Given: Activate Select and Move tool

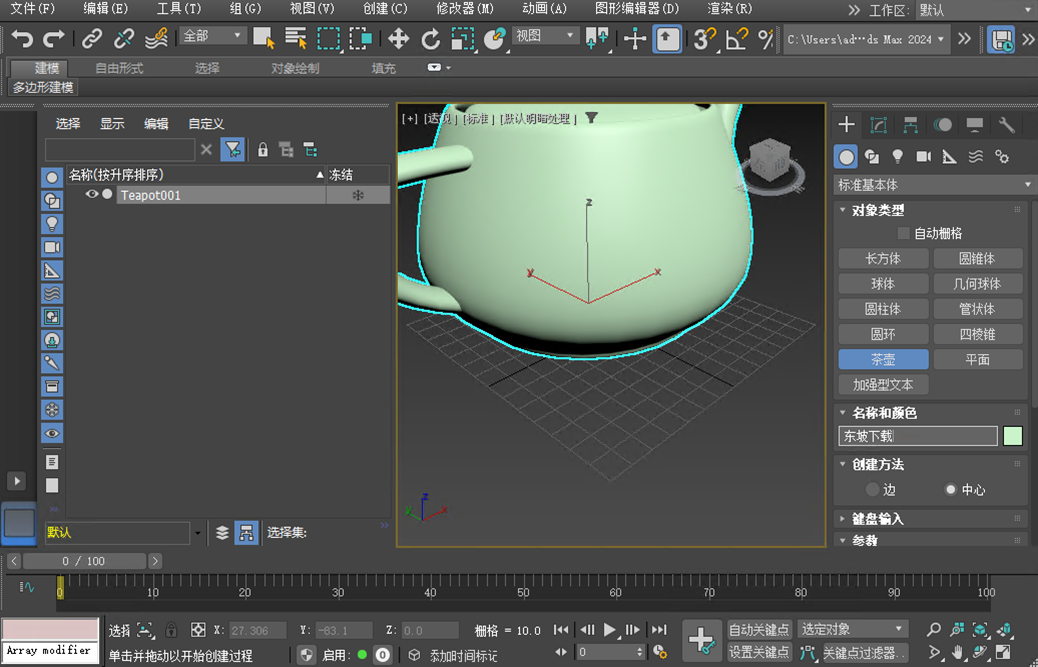Looking at the screenshot, I should coord(399,39).
